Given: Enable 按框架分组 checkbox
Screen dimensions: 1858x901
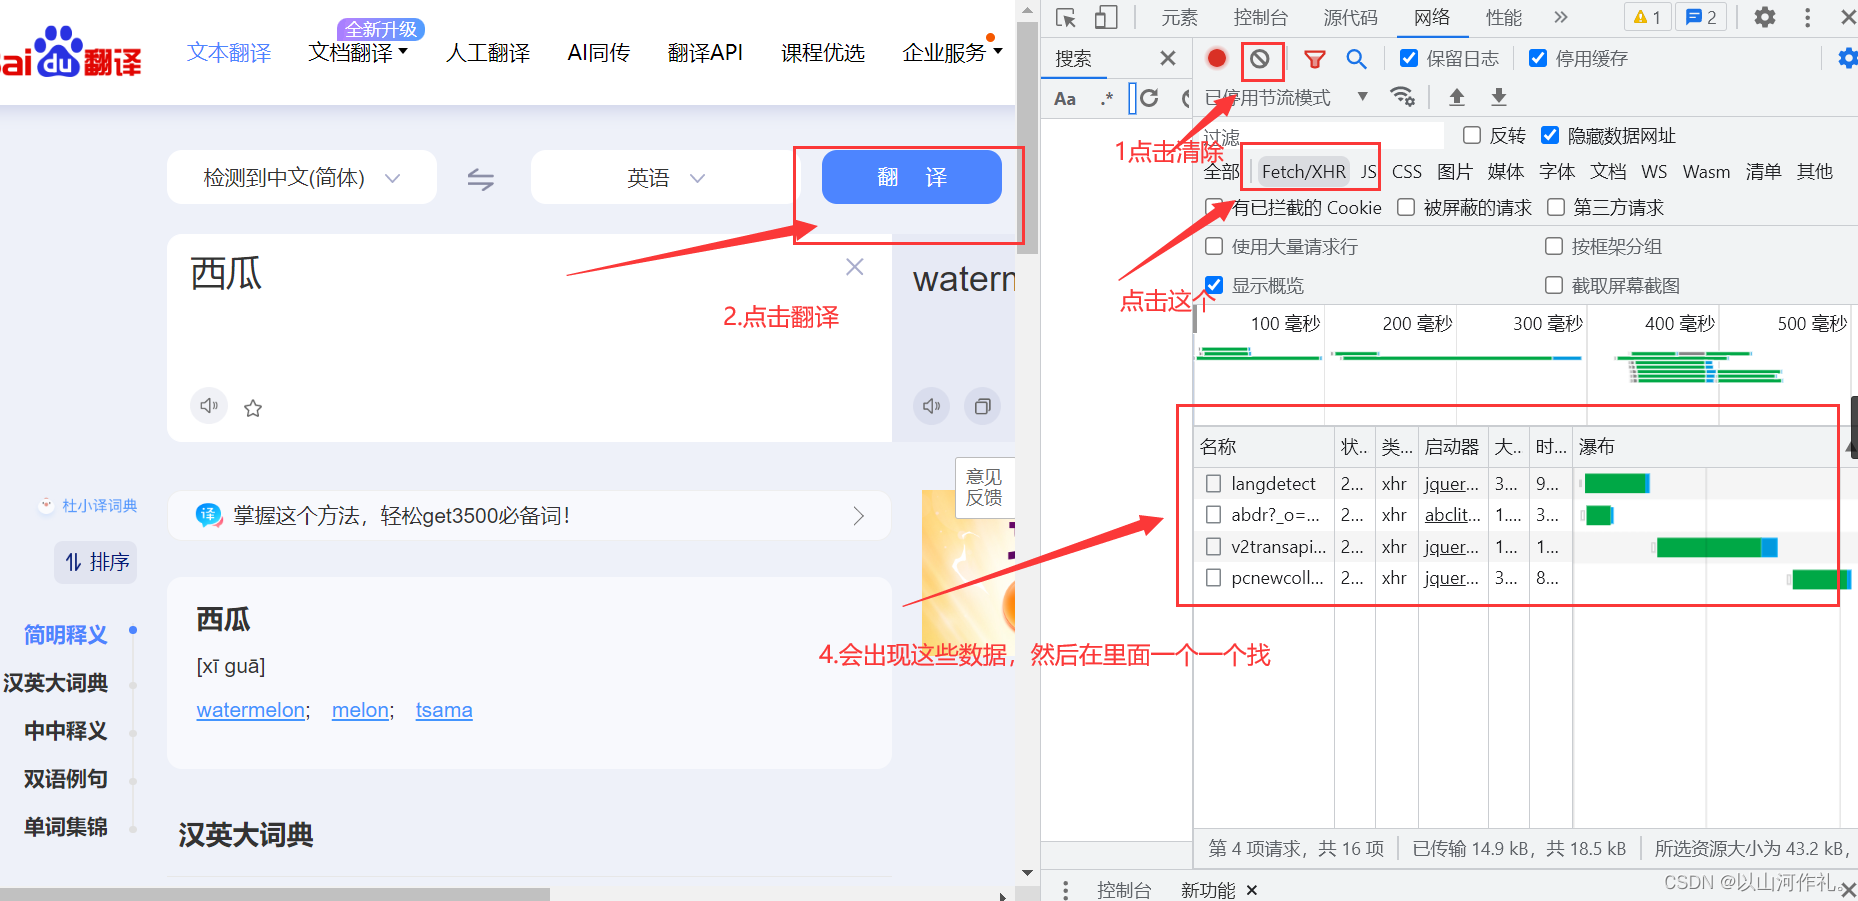Looking at the screenshot, I should click(1554, 246).
